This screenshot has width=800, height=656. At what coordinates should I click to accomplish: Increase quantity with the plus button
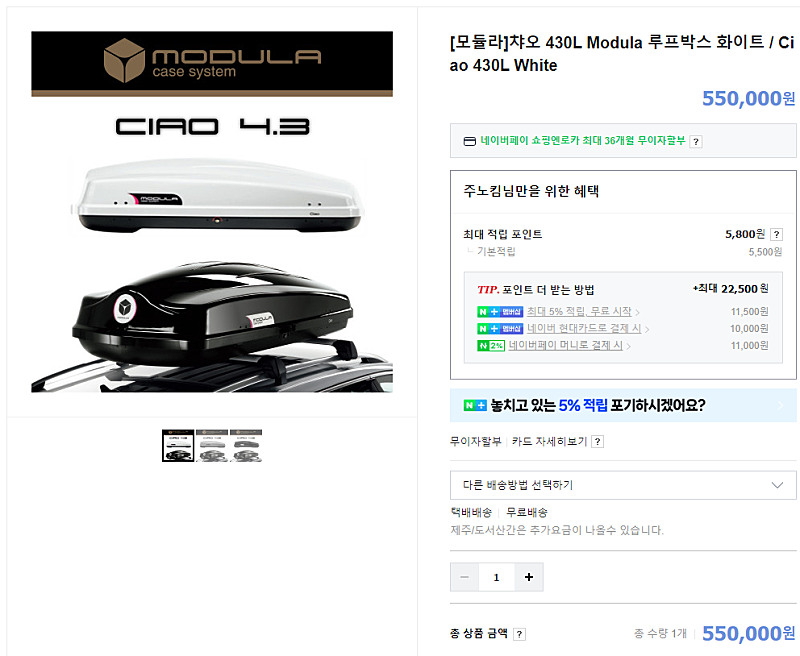[x=529, y=577]
